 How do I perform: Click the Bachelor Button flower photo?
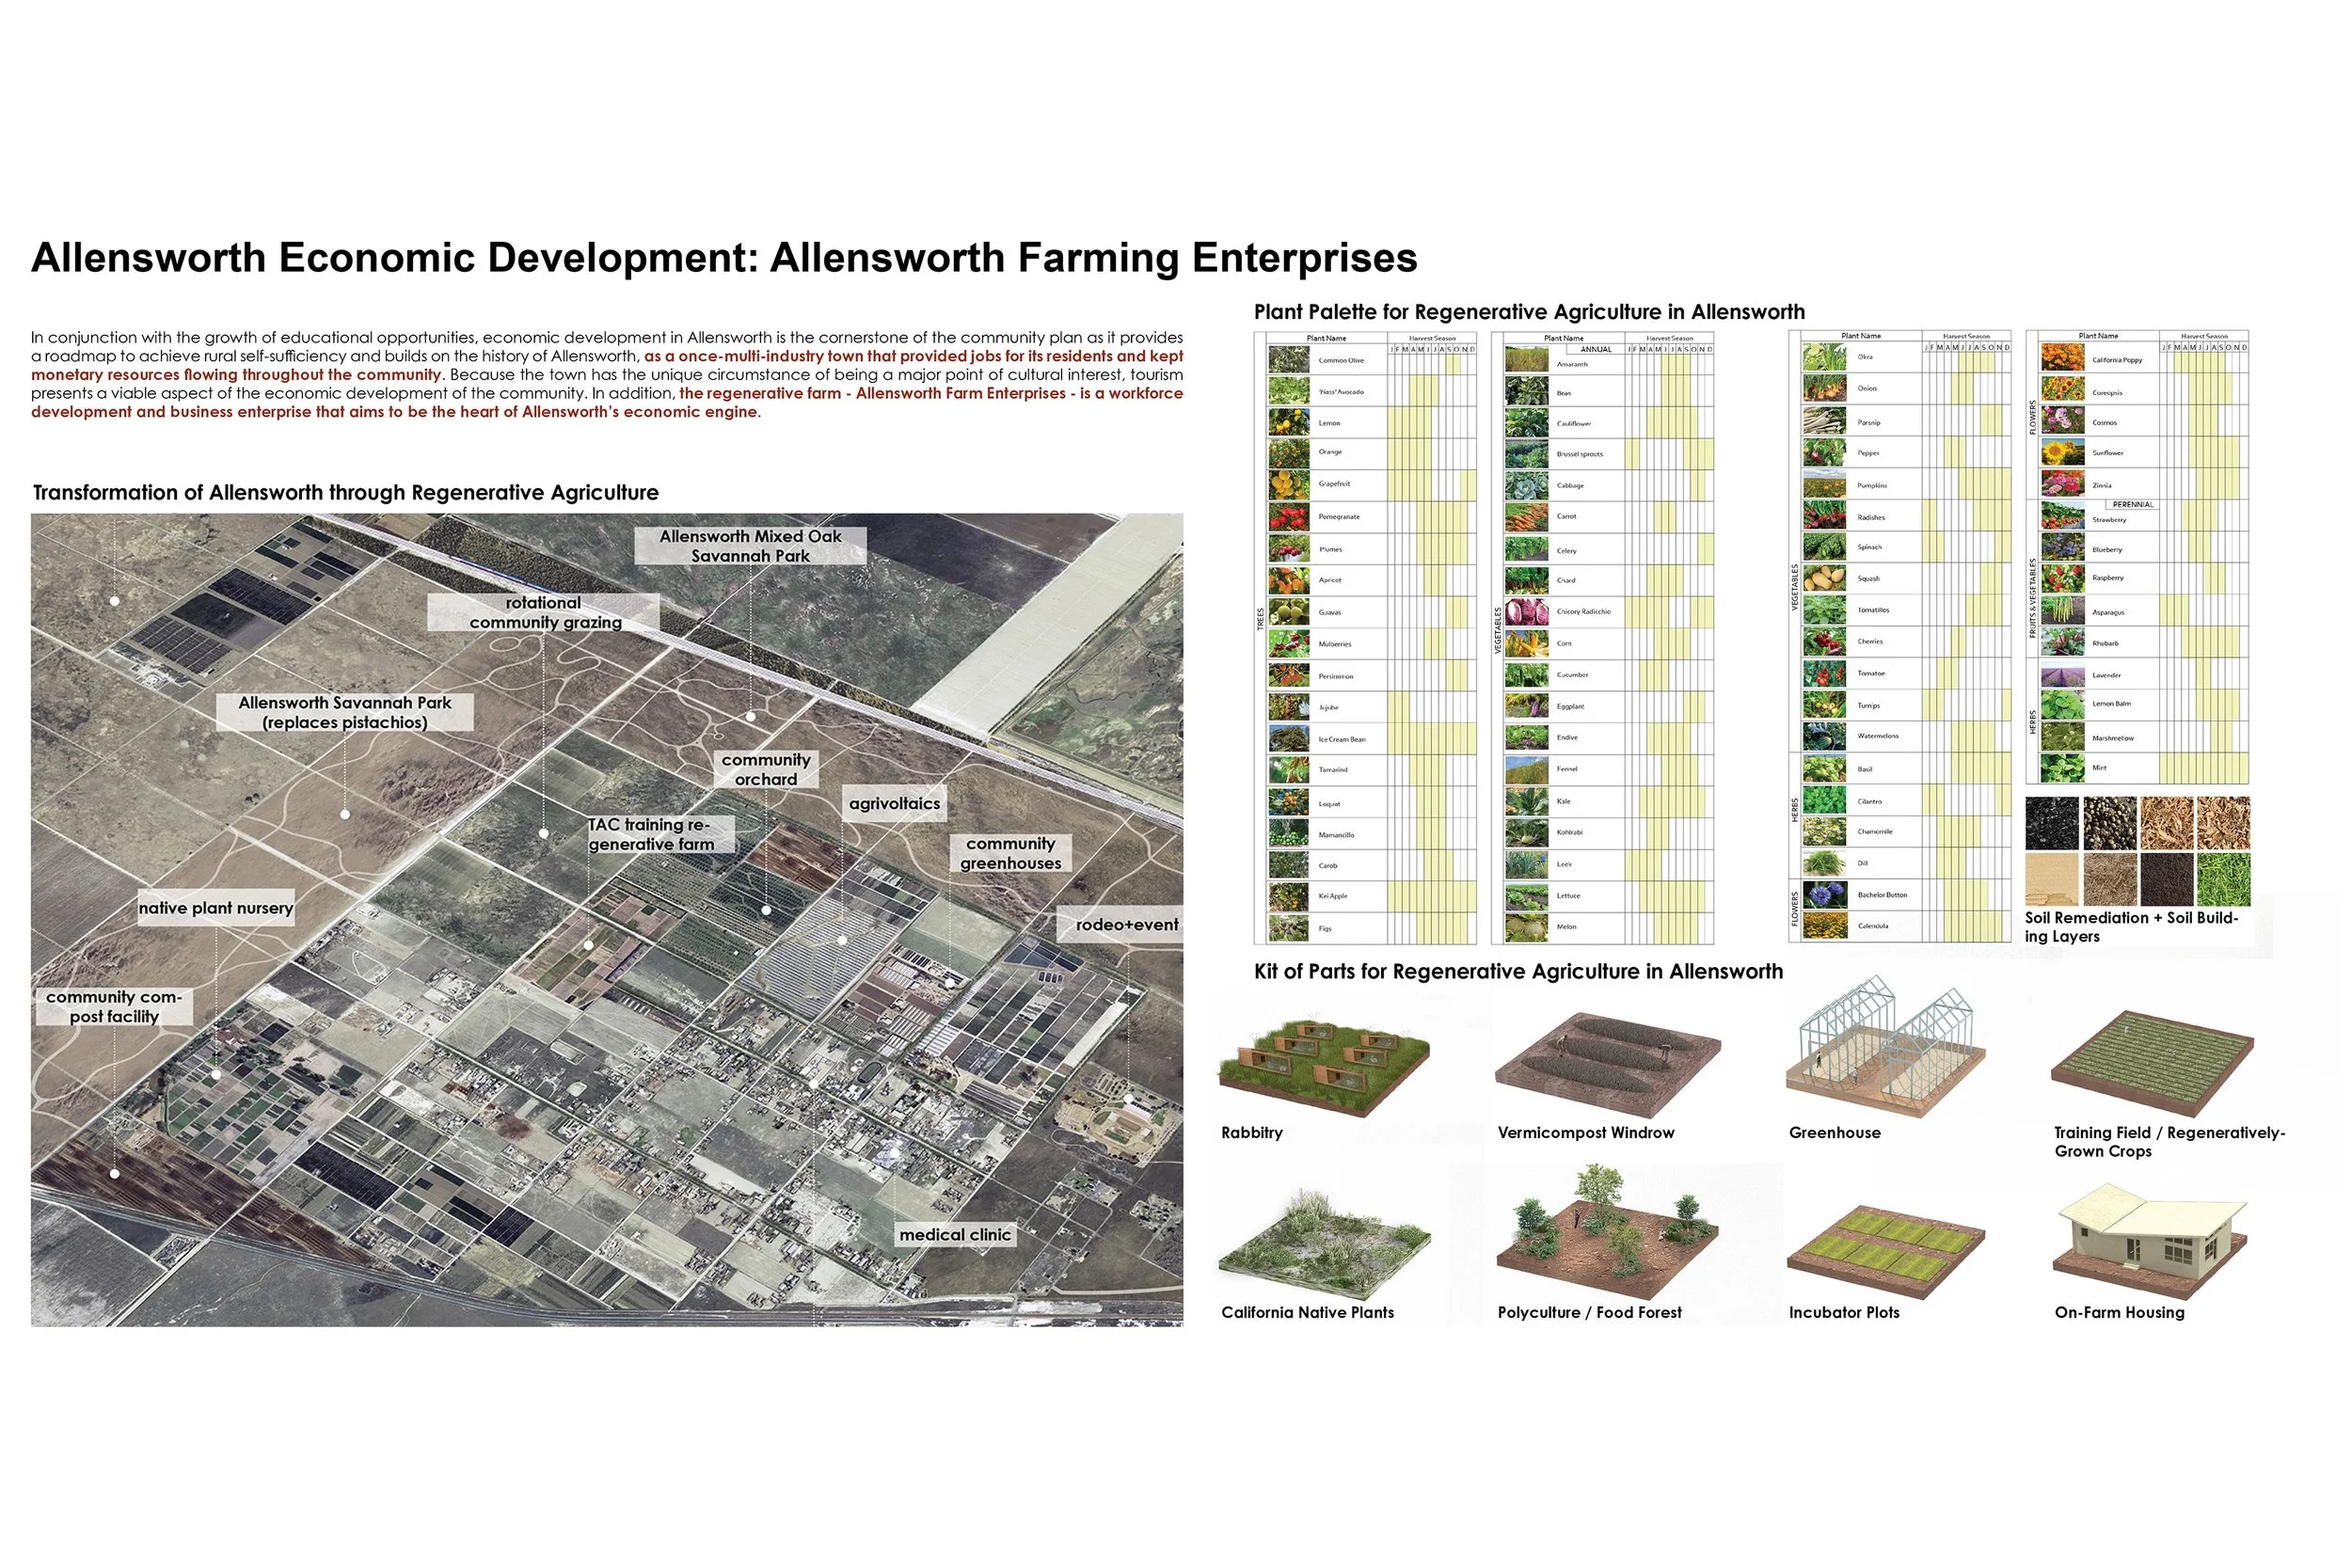(x=1824, y=894)
